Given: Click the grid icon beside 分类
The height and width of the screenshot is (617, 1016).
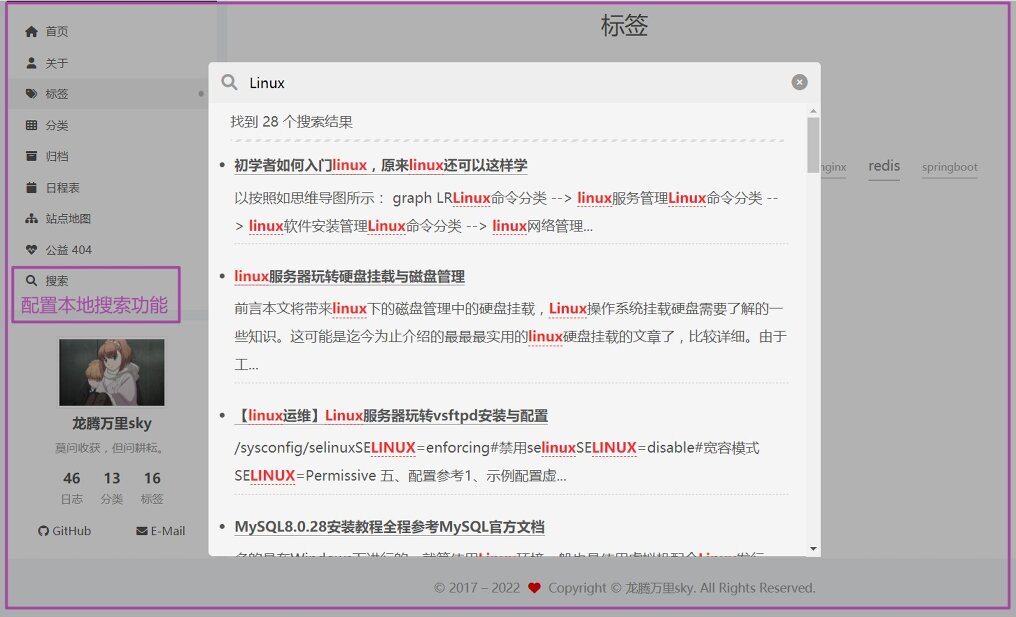Looking at the screenshot, I should point(31,125).
